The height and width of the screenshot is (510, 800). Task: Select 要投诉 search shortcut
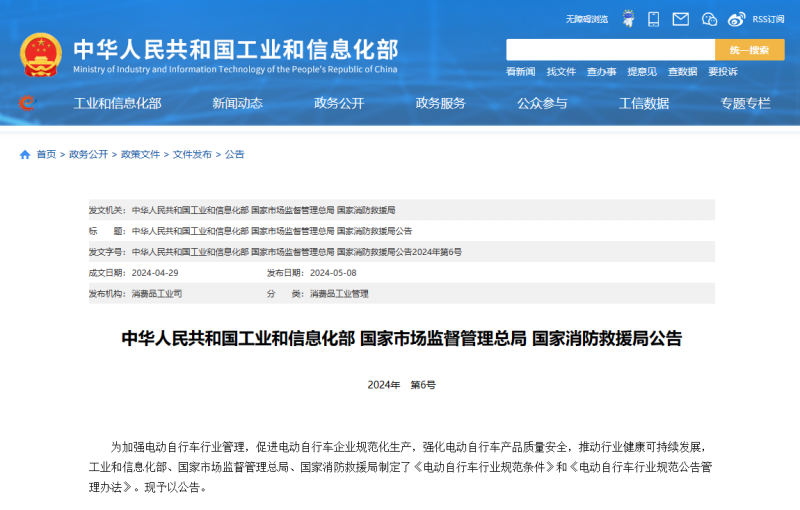(722, 72)
